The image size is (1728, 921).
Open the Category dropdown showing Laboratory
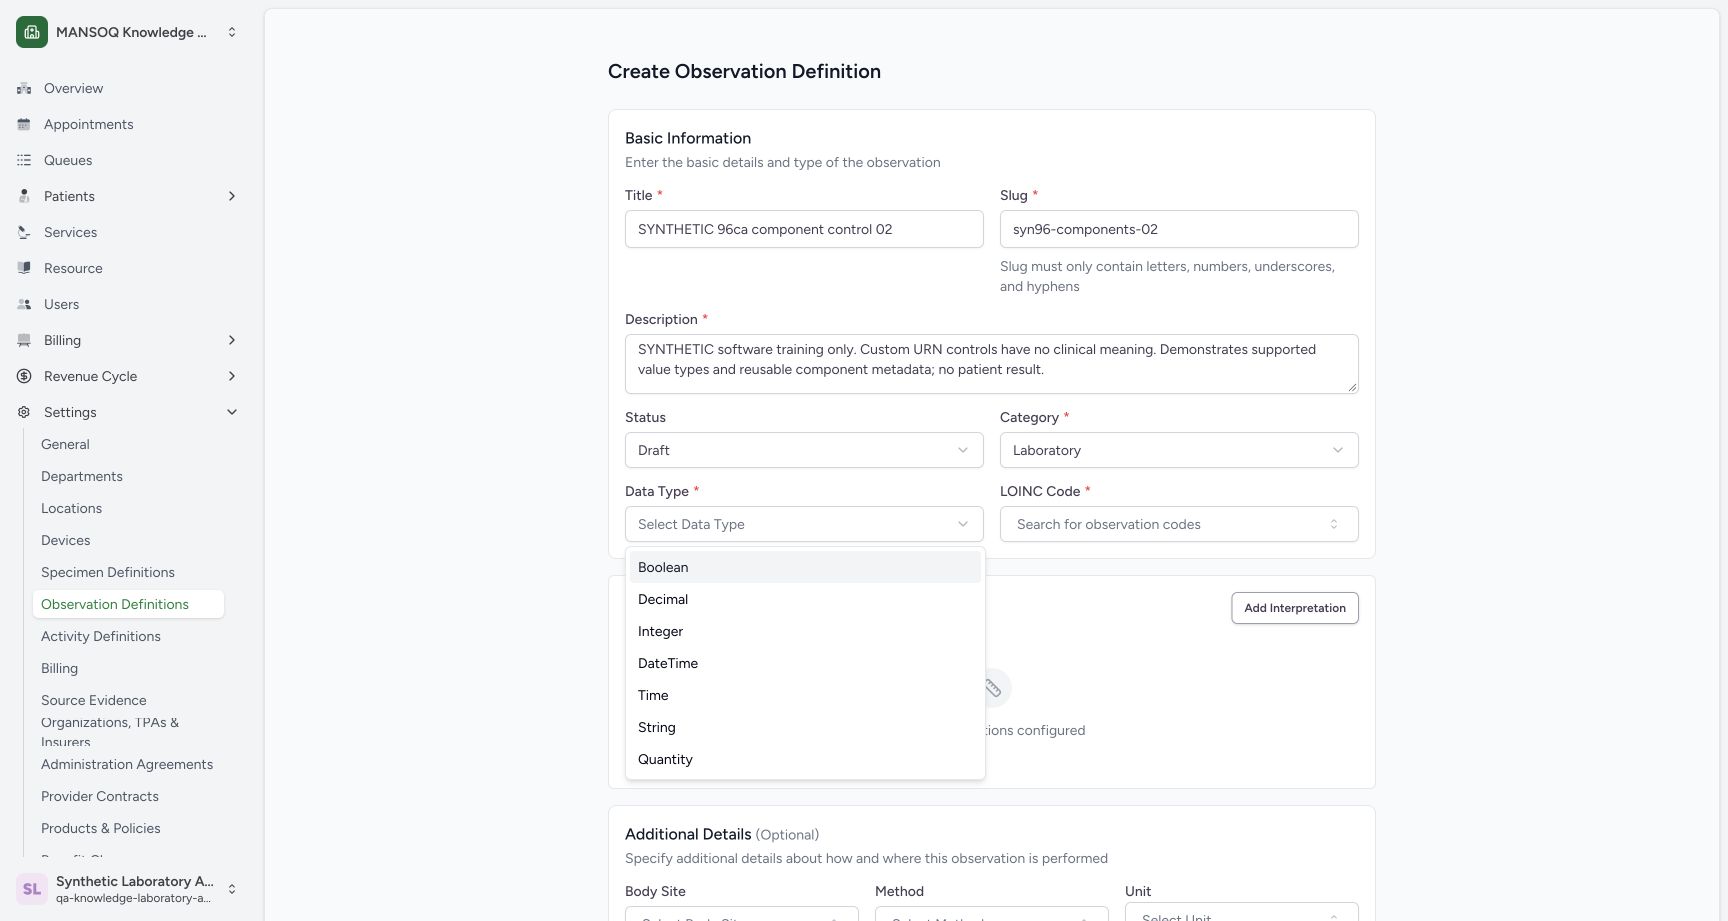click(1179, 450)
